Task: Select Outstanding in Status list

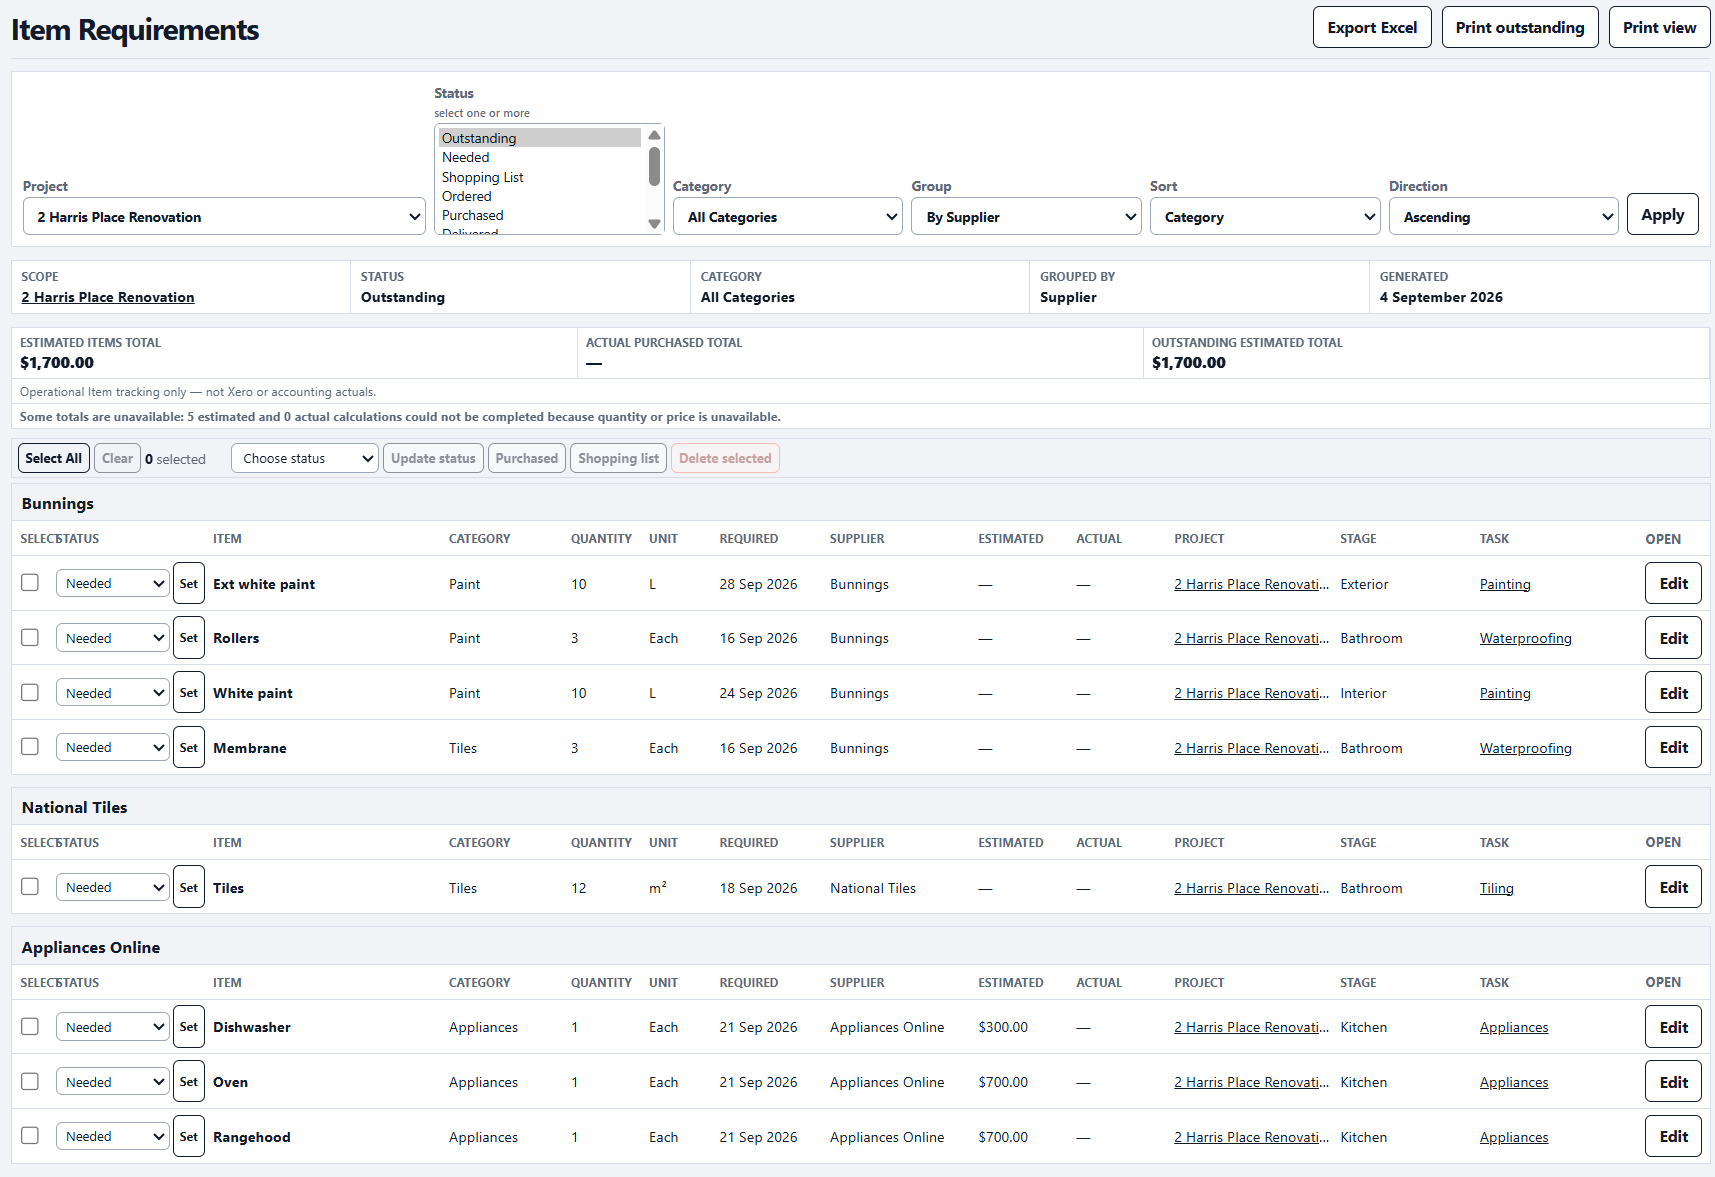Action: tap(539, 138)
